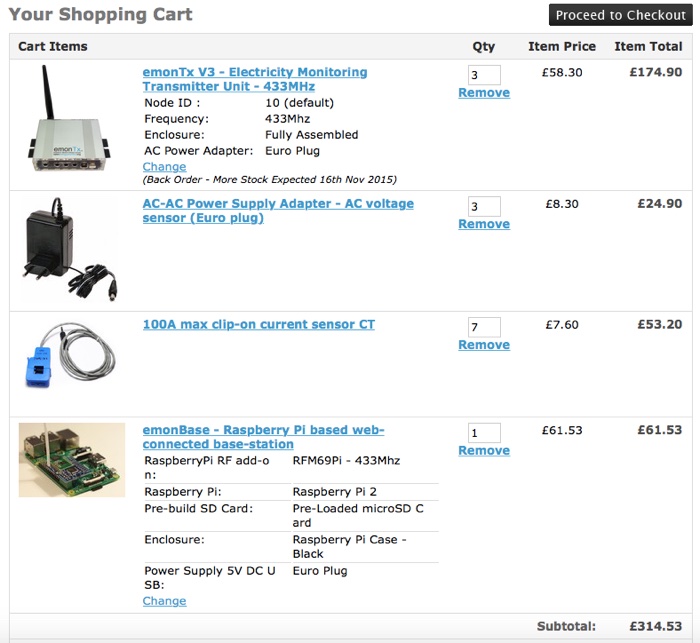
Task: Remove the emonTx V3 item from cart
Action: pyautogui.click(x=484, y=92)
